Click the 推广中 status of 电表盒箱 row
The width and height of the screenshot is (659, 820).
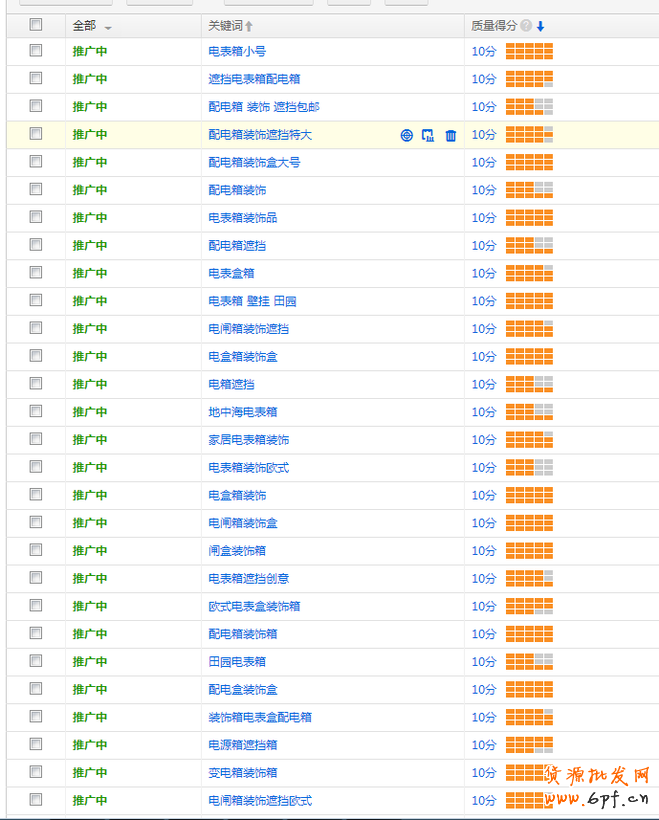point(90,273)
